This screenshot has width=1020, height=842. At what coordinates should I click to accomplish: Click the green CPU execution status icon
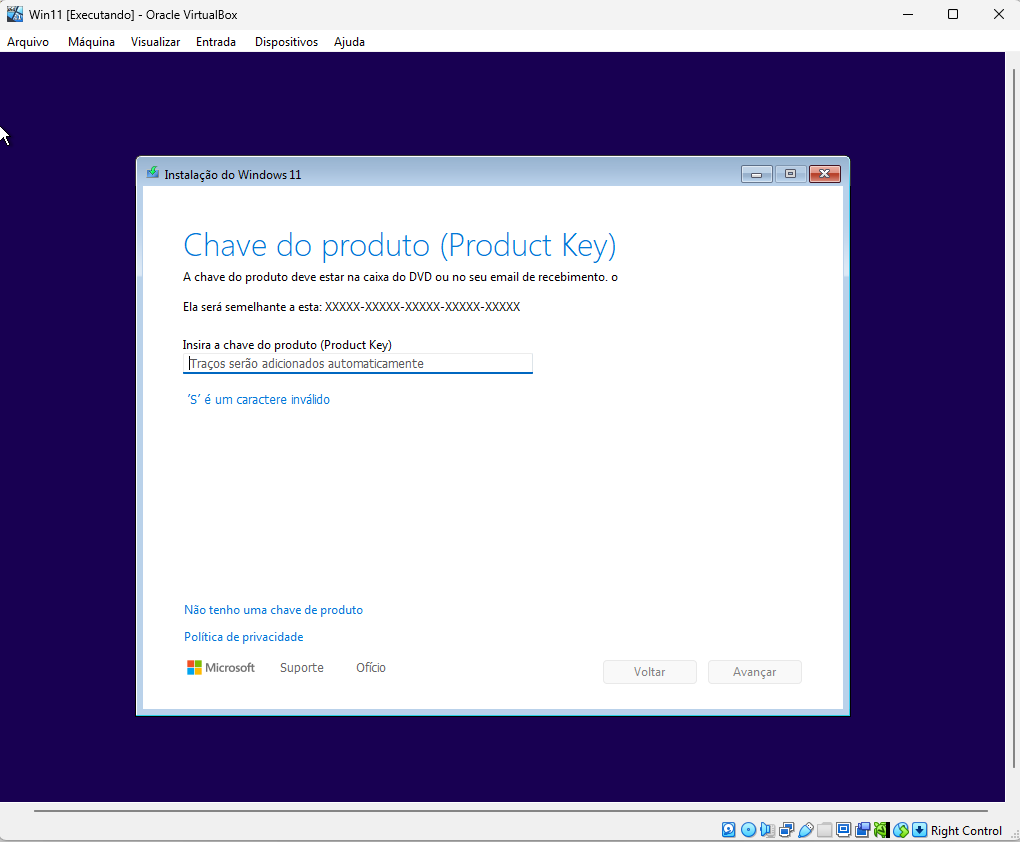coord(881,830)
